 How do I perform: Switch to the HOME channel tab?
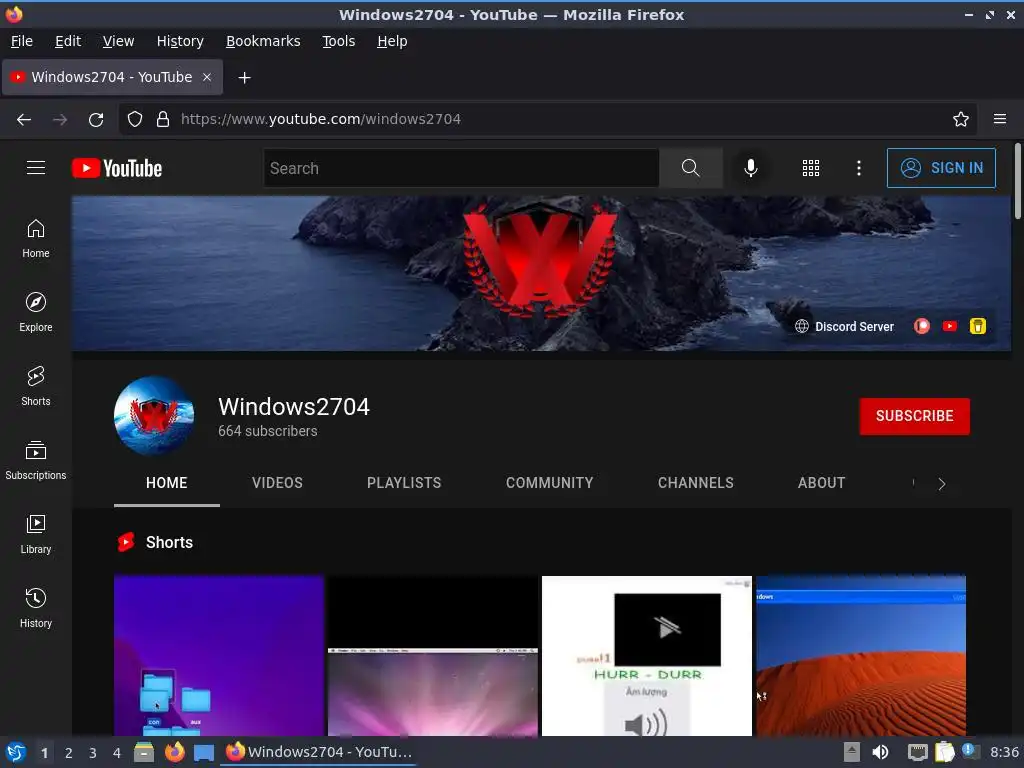(167, 483)
